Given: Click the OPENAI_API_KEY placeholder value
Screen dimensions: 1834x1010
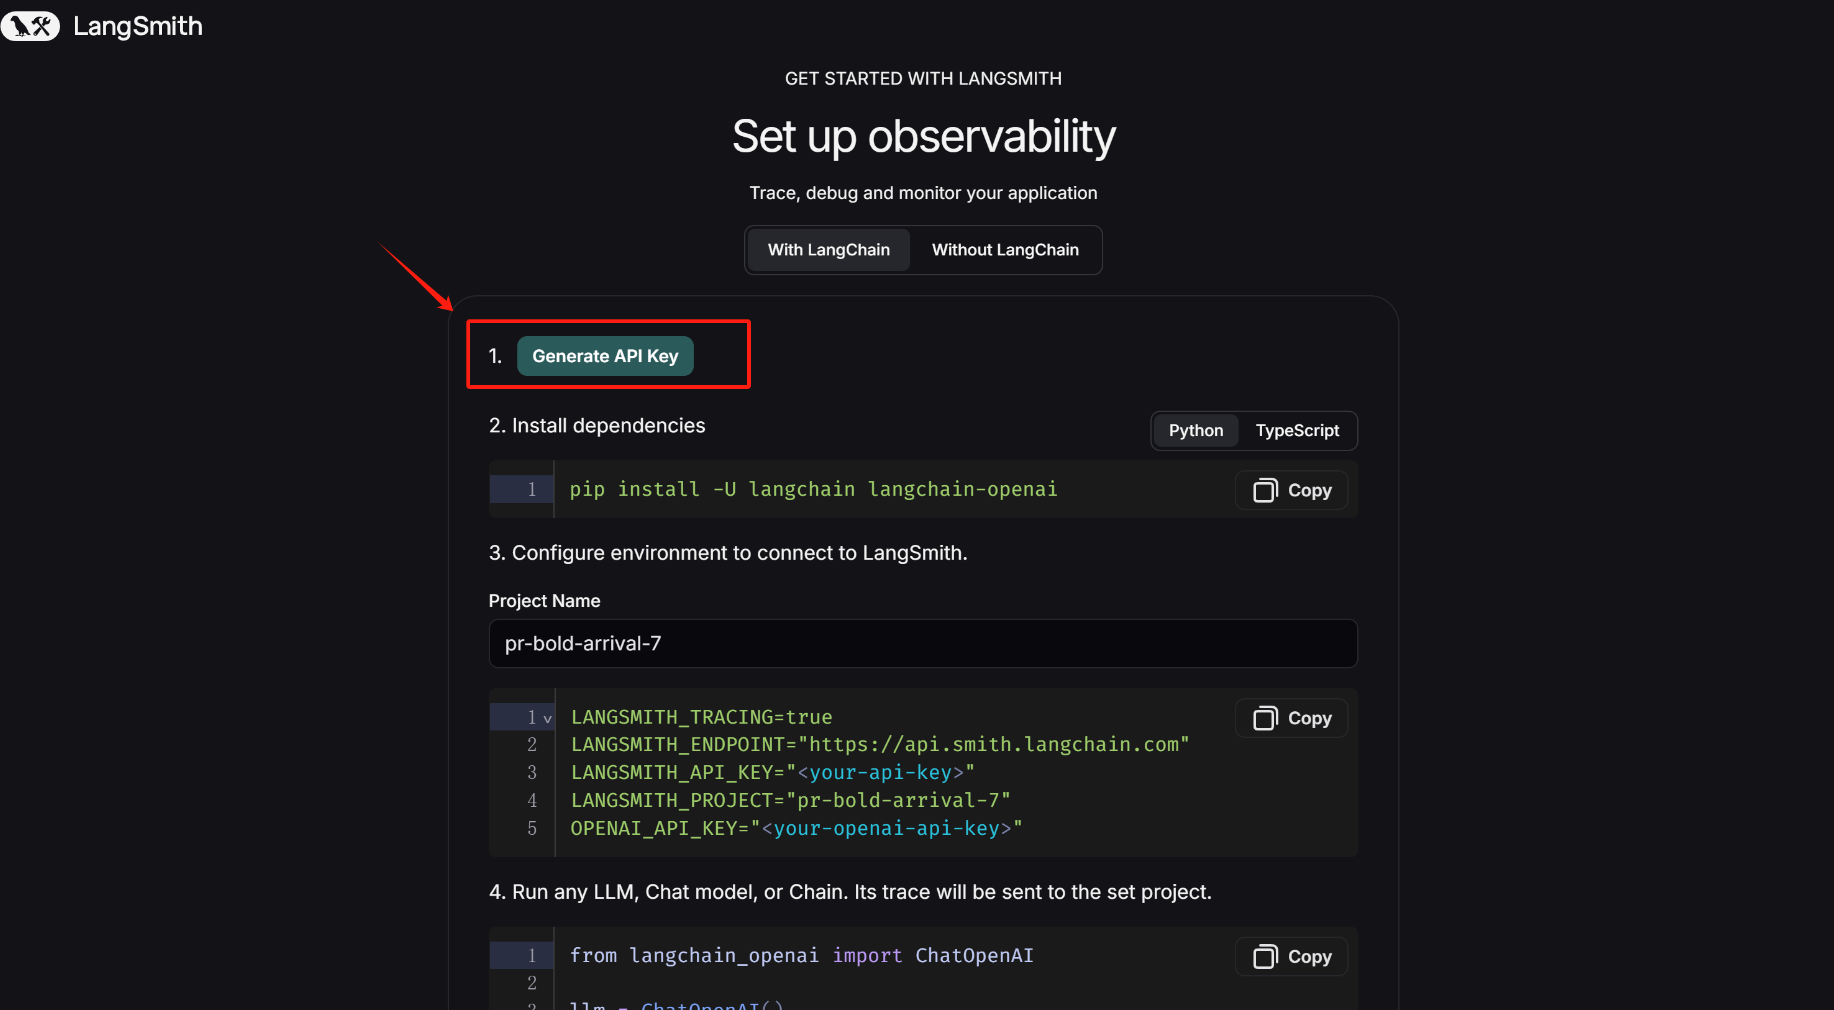Looking at the screenshot, I should tap(891, 829).
